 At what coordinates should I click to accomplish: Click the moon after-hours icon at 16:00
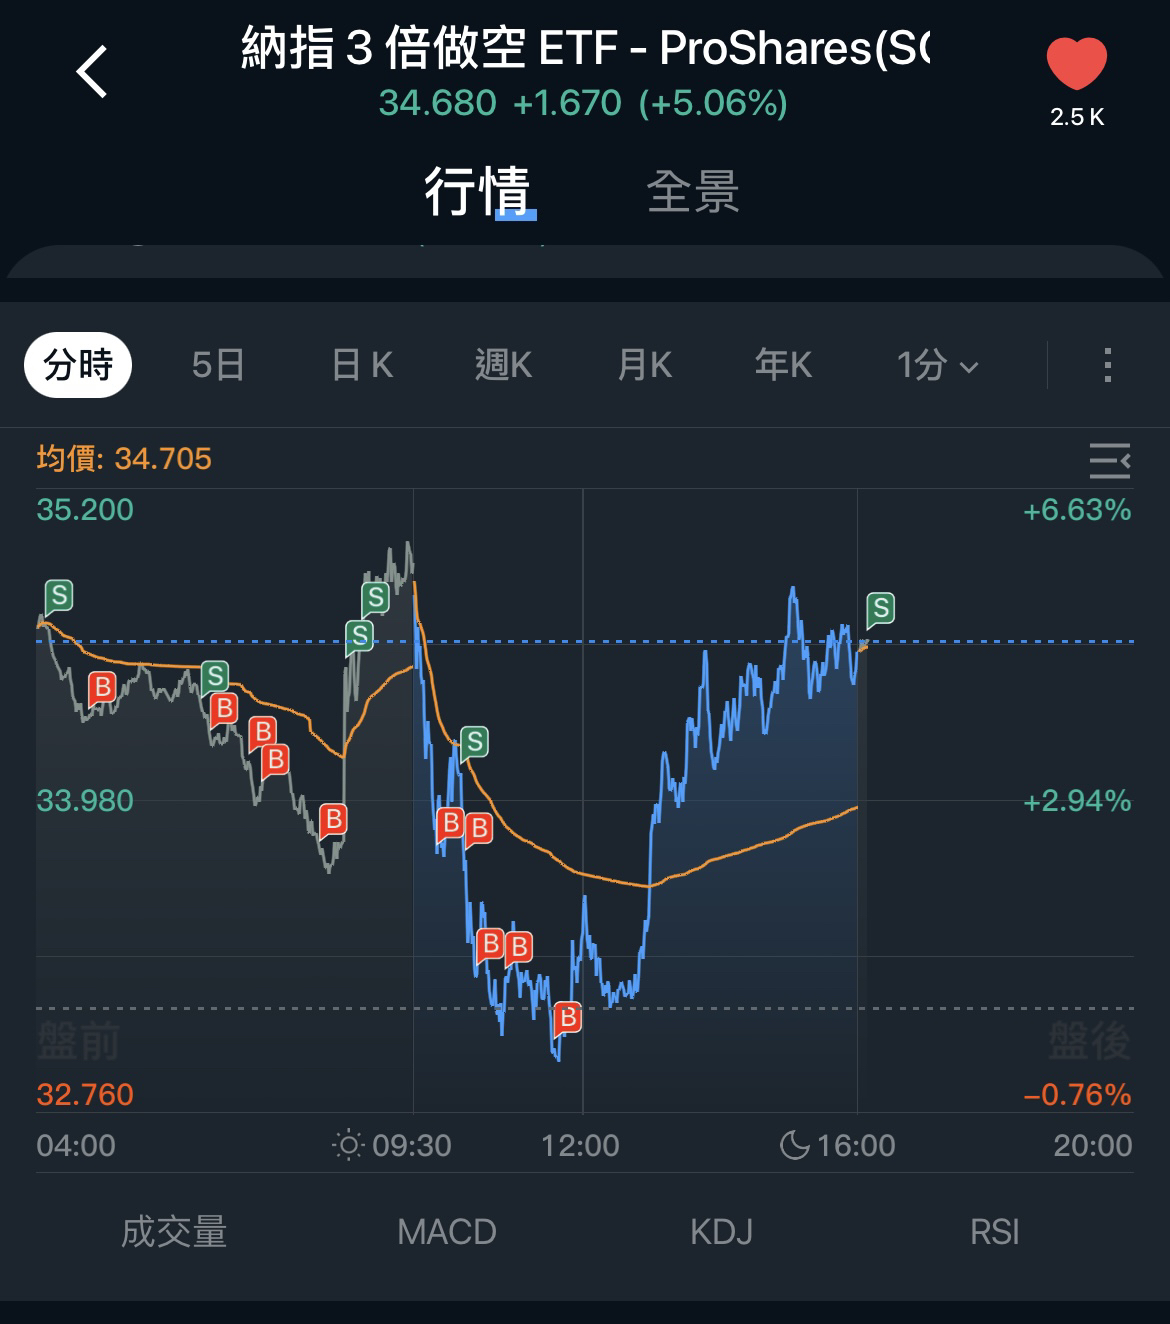coord(794,1145)
